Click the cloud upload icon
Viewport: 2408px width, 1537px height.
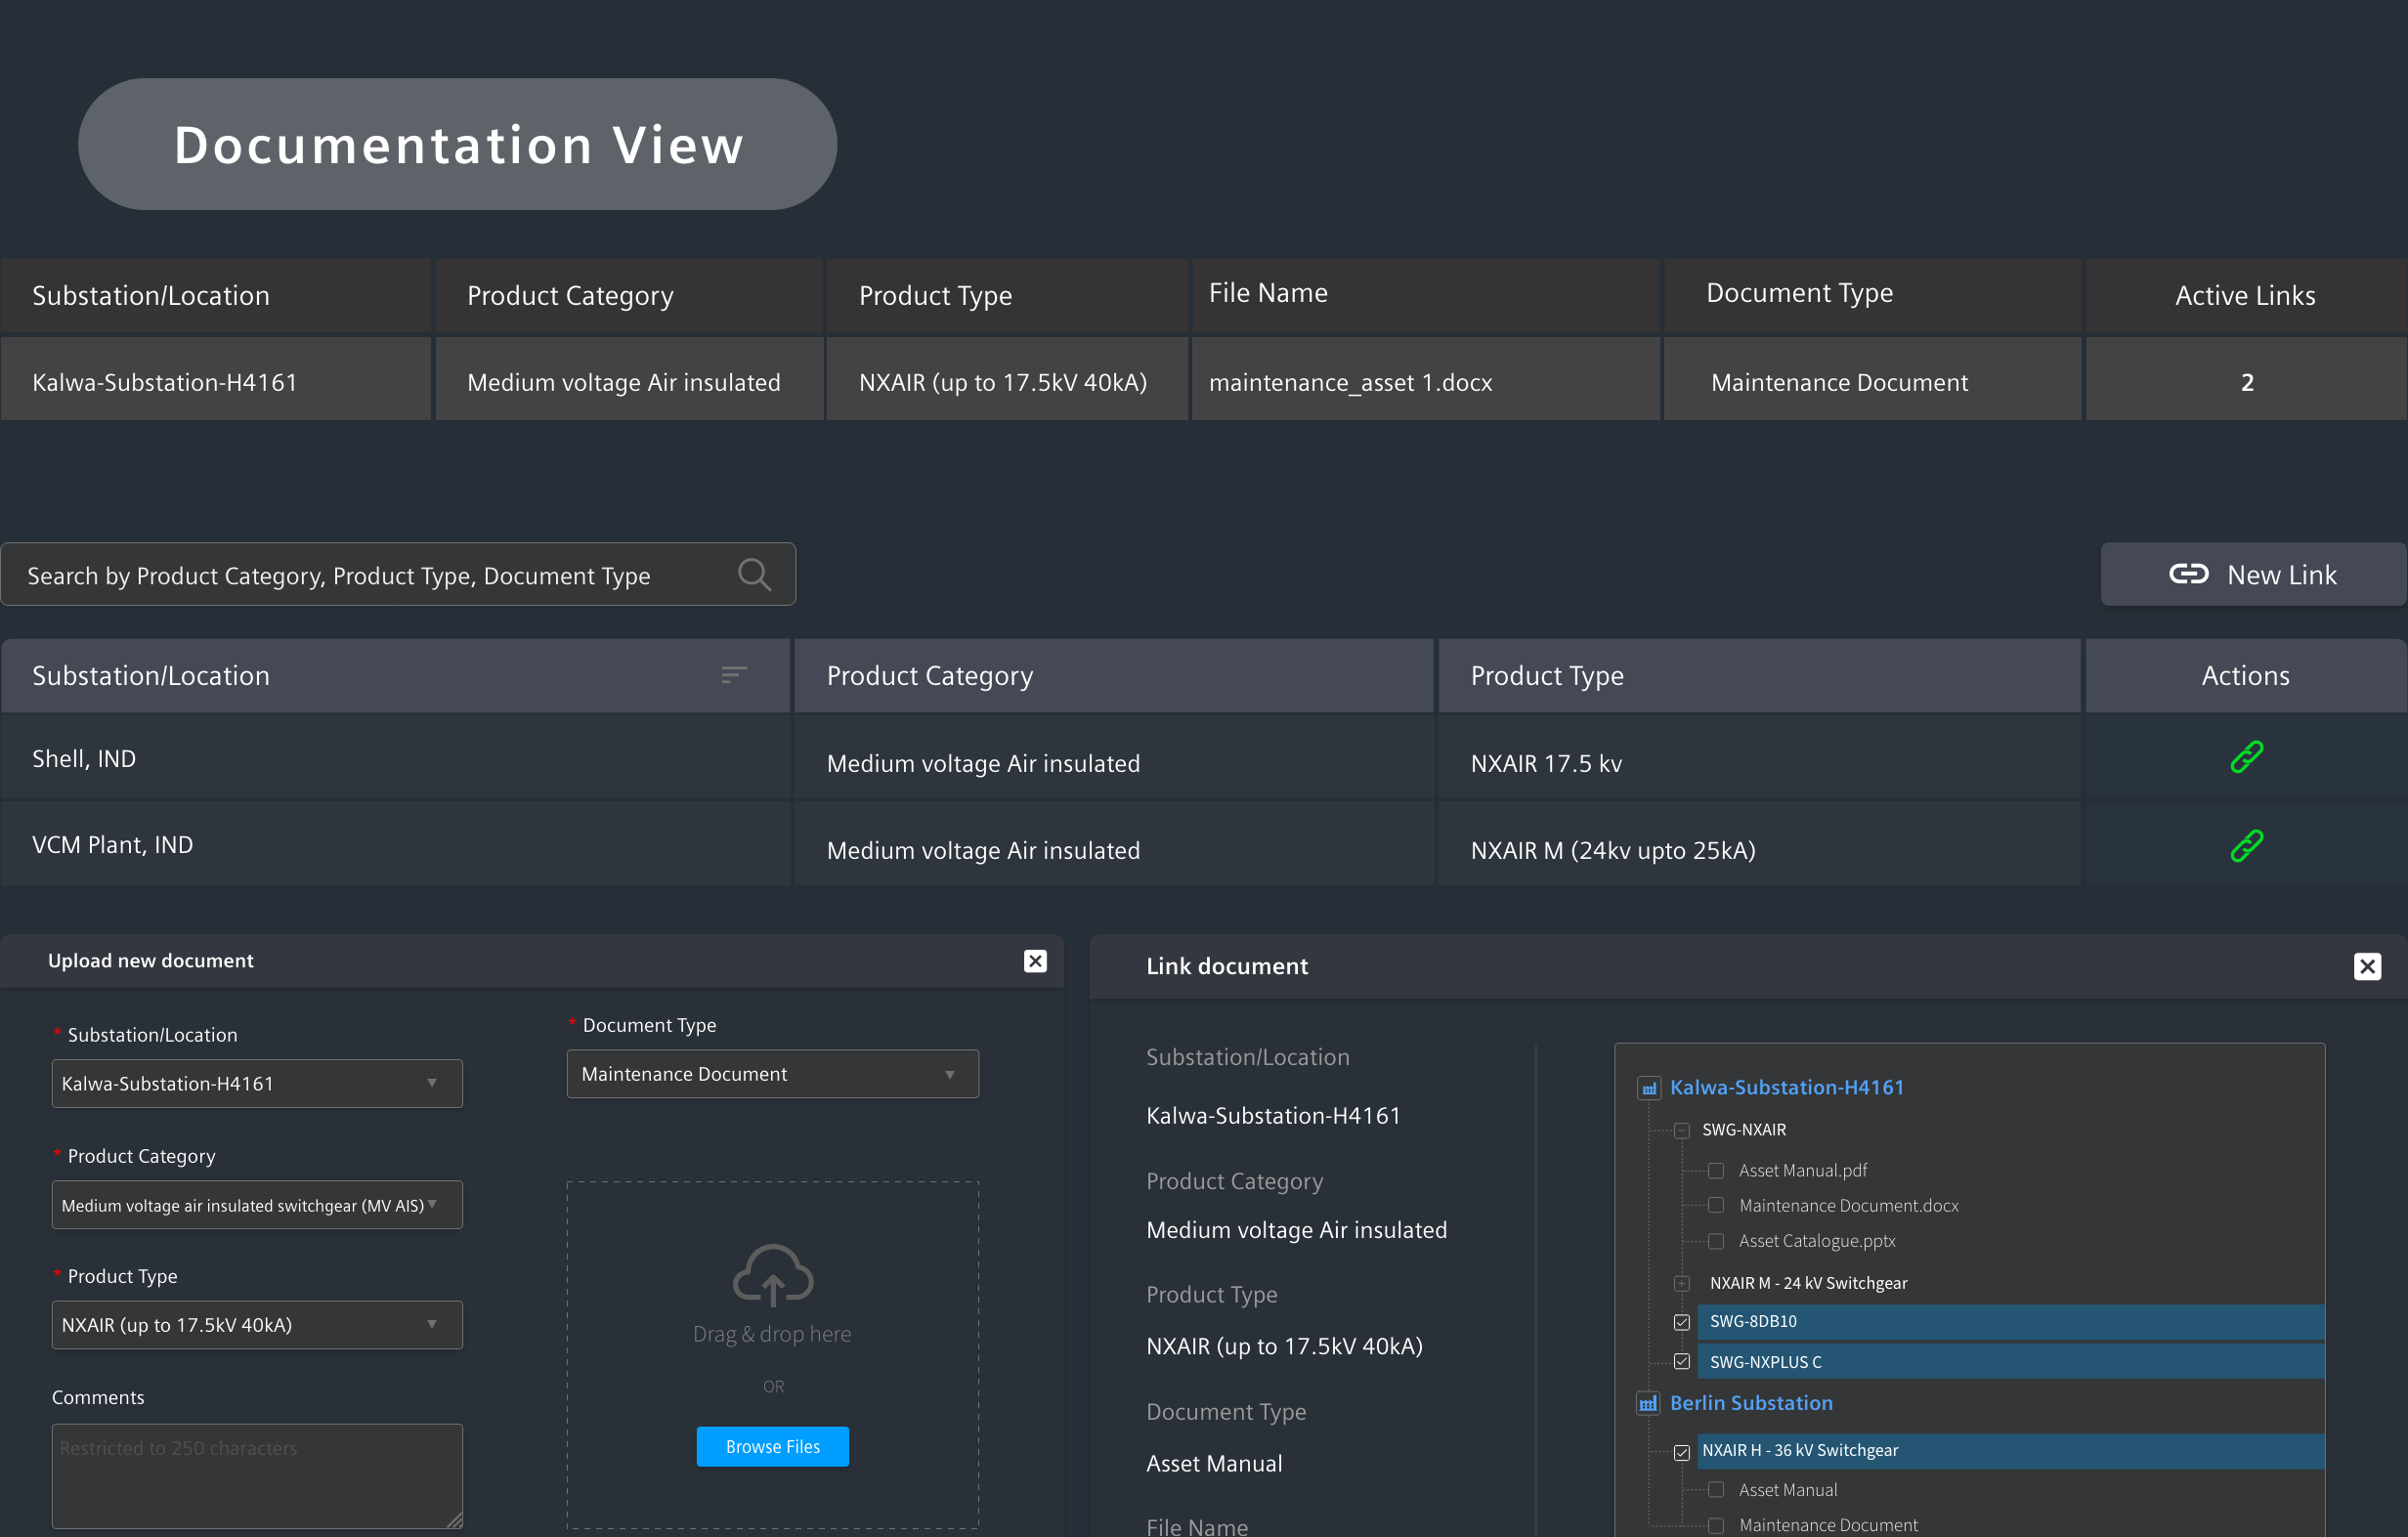click(772, 1275)
